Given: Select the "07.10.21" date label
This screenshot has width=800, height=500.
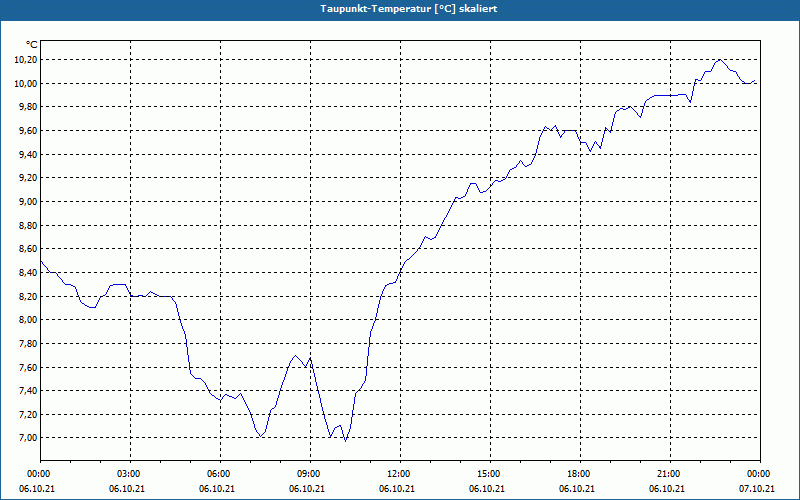Looking at the screenshot, I should tap(757, 488).
